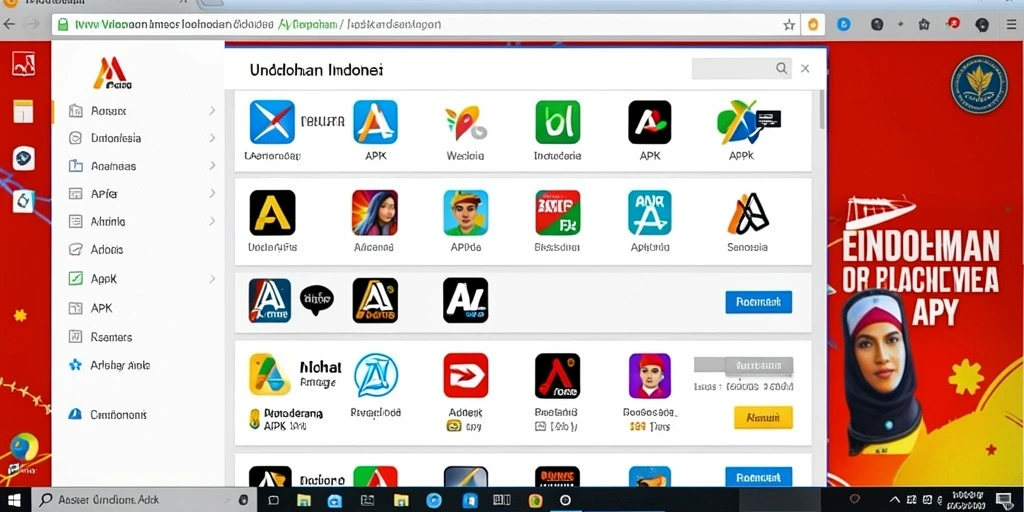Click the black speech bubble icon

point(317,300)
